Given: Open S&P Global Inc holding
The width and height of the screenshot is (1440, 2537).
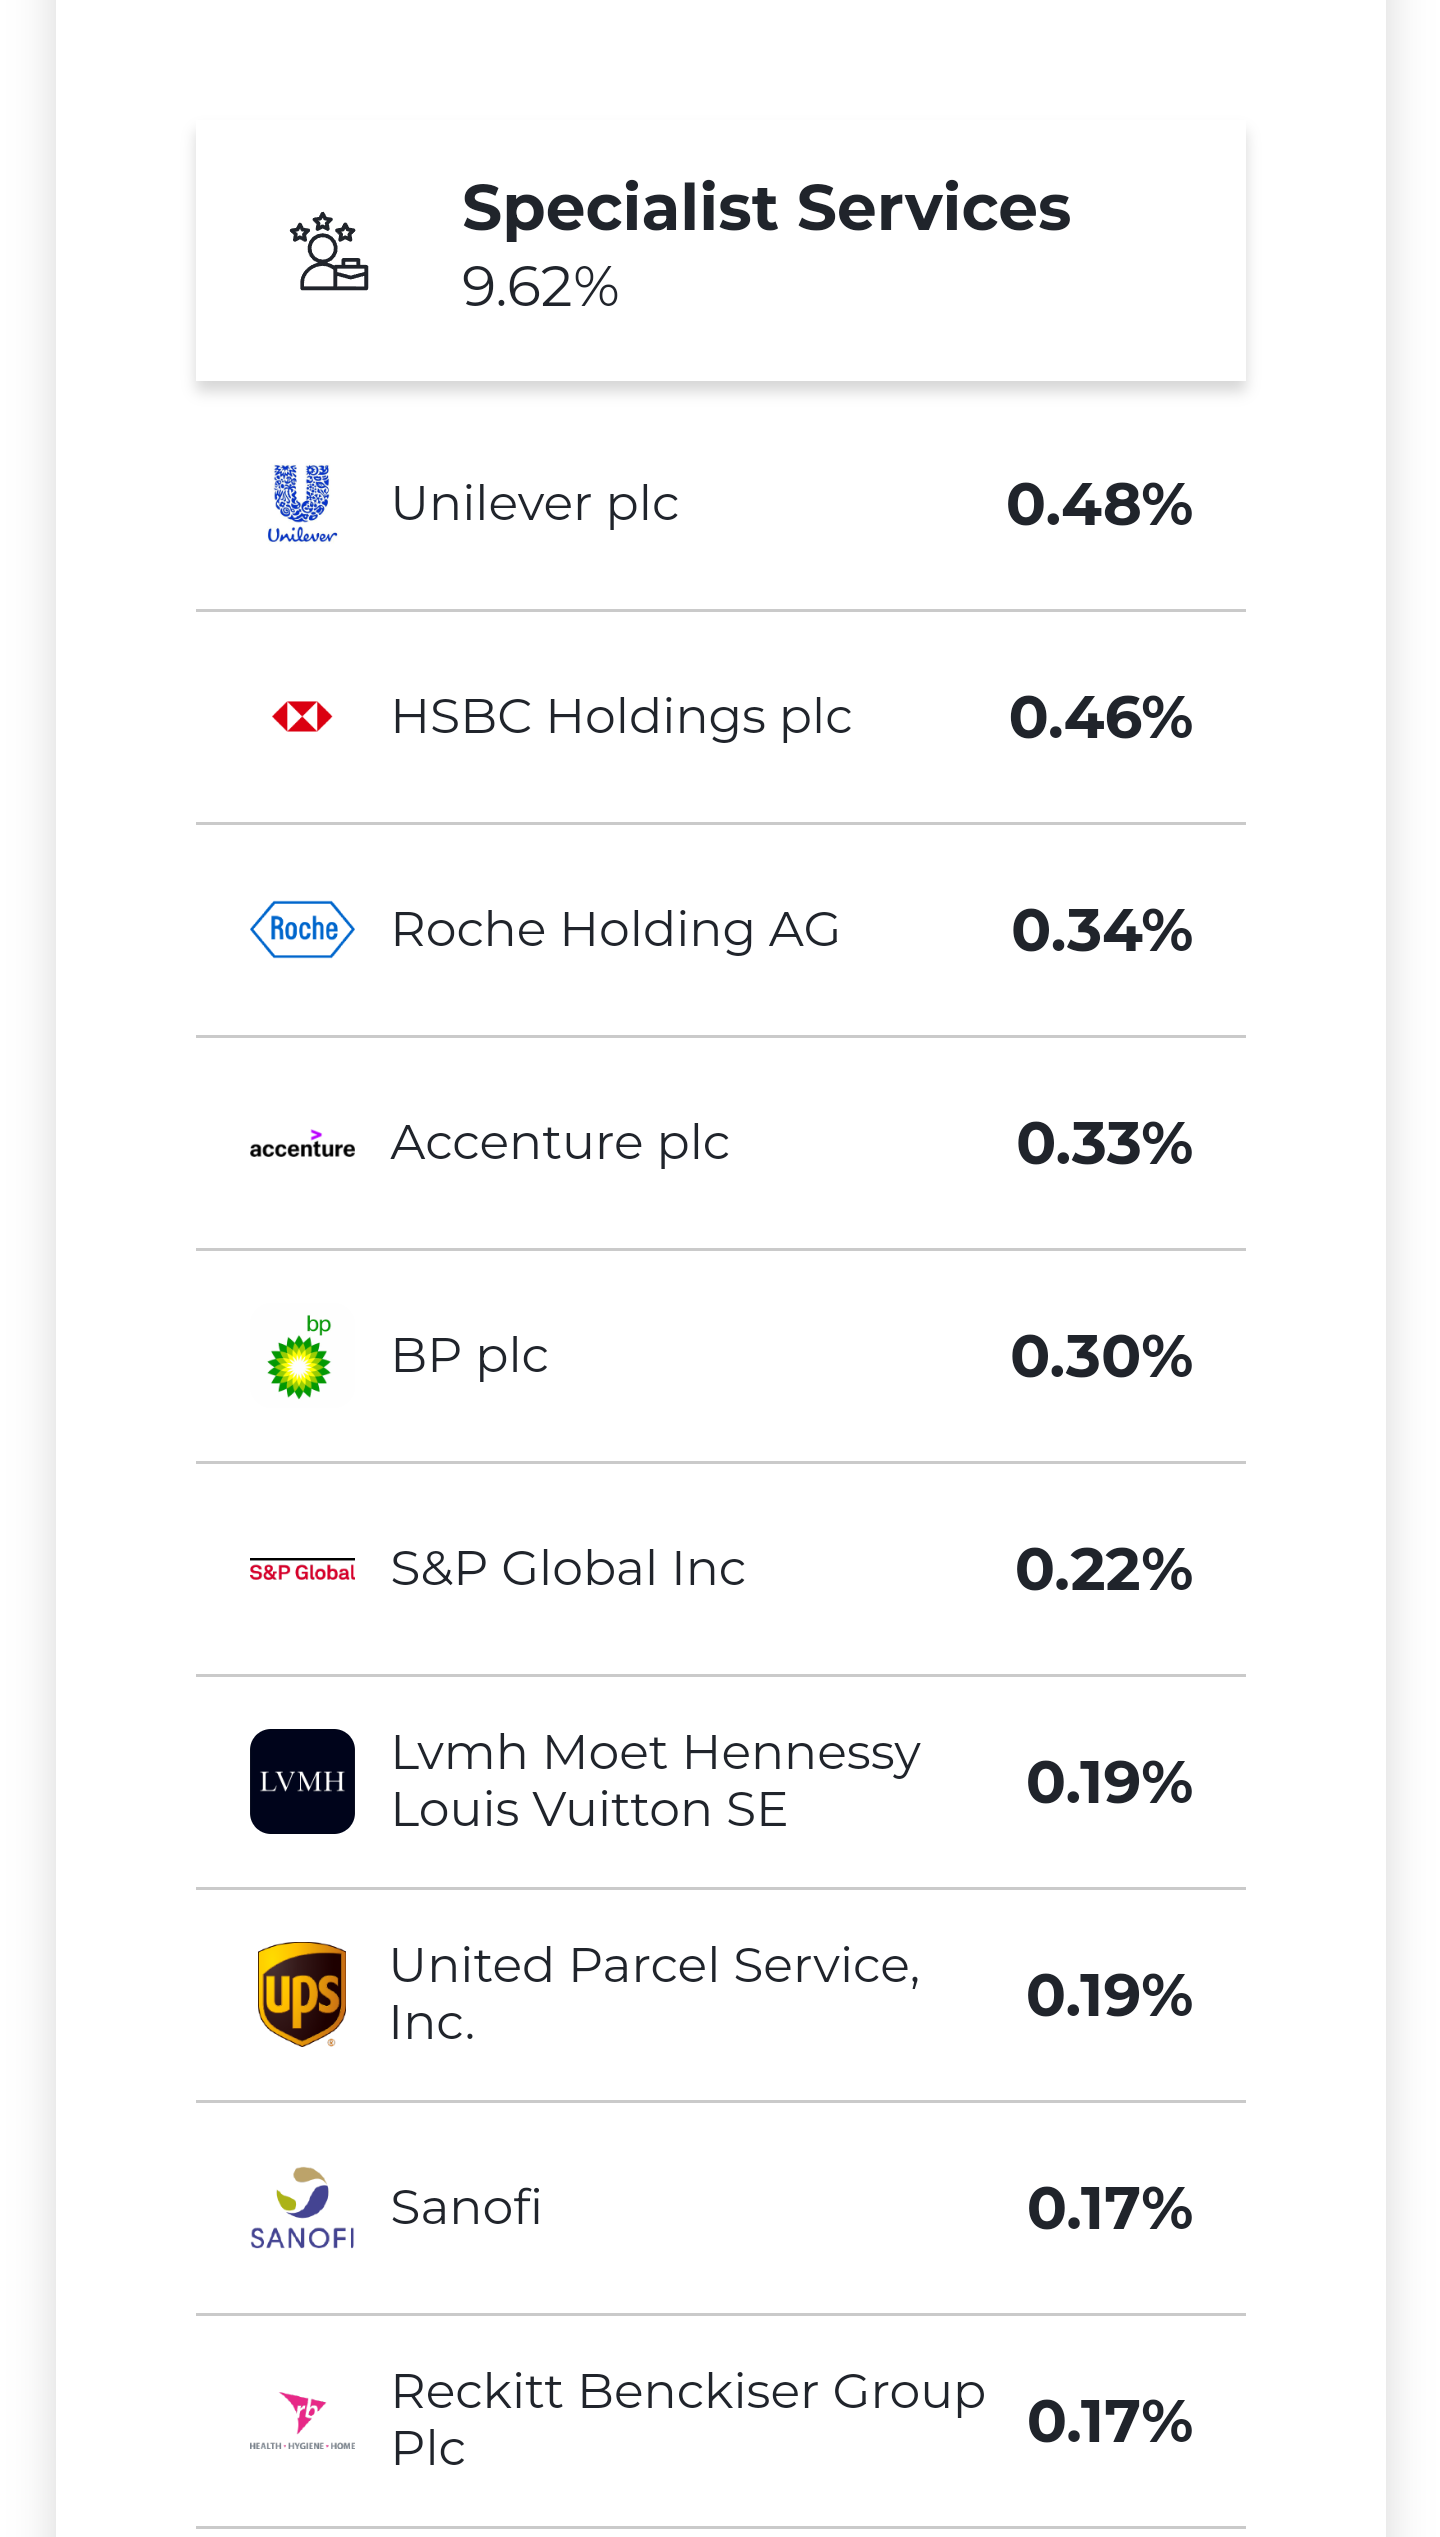Looking at the screenshot, I should pos(568,1569).
